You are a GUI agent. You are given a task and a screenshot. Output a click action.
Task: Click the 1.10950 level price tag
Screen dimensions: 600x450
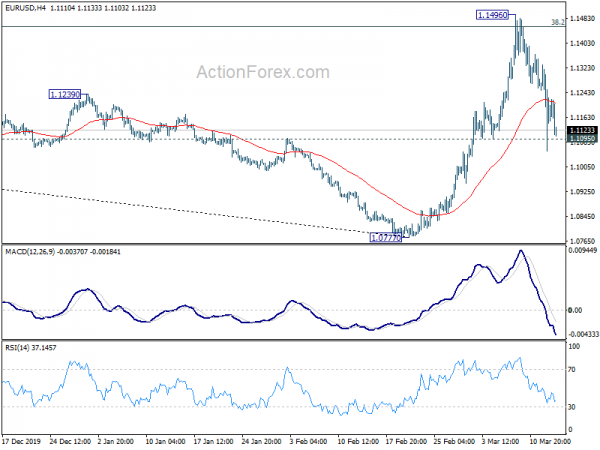click(582, 139)
